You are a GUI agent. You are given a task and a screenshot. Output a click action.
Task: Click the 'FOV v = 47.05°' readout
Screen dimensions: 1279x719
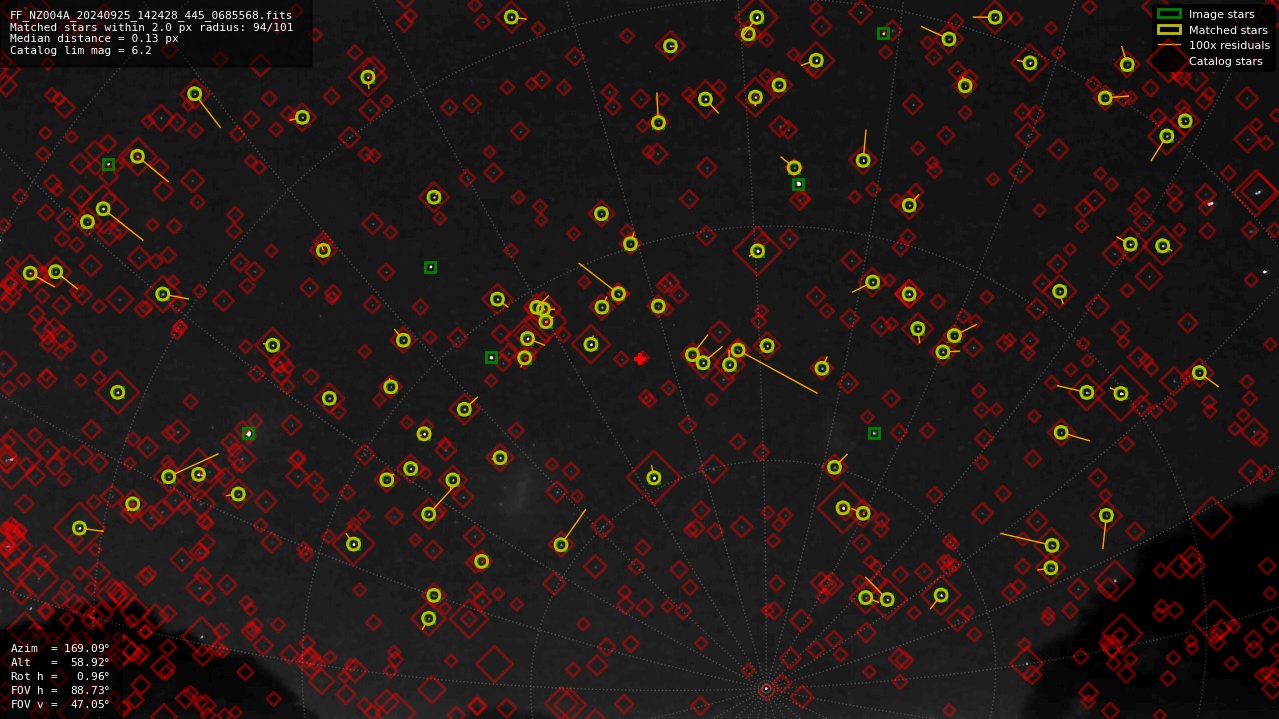click(x=60, y=704)
